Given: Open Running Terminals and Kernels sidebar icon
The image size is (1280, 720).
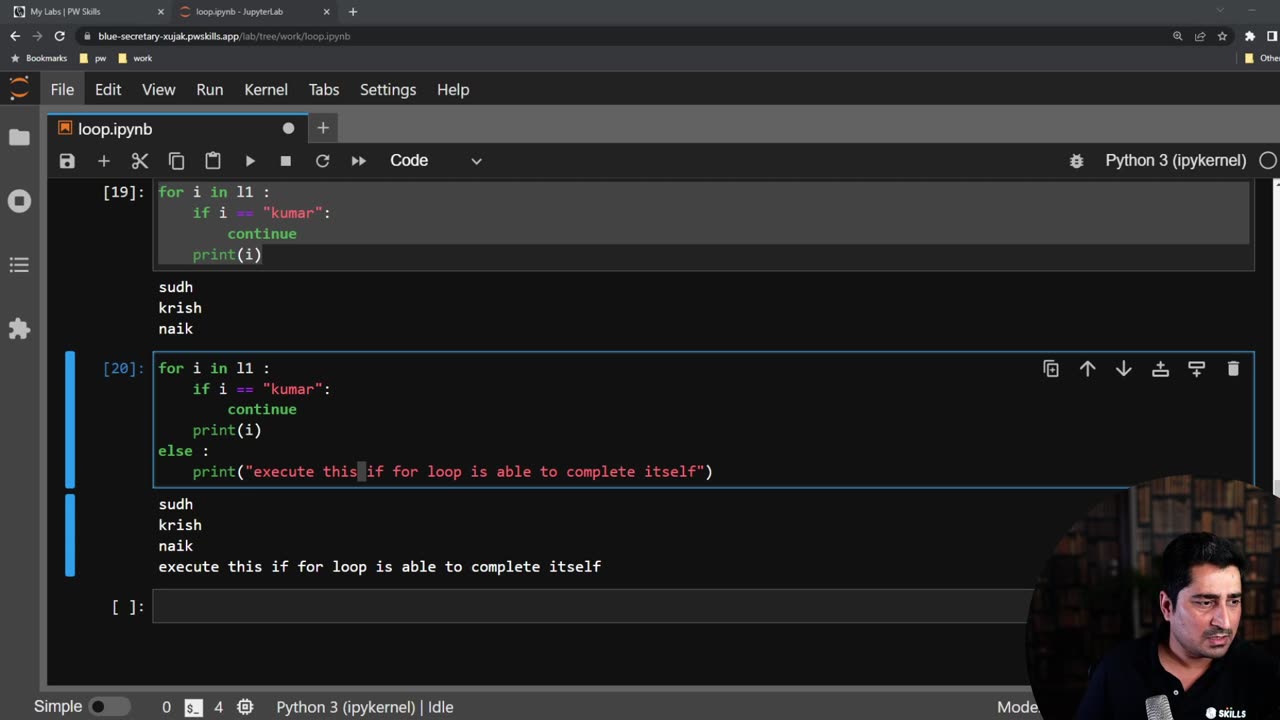Looking at the screenshot, I should (x=19, y=201).
